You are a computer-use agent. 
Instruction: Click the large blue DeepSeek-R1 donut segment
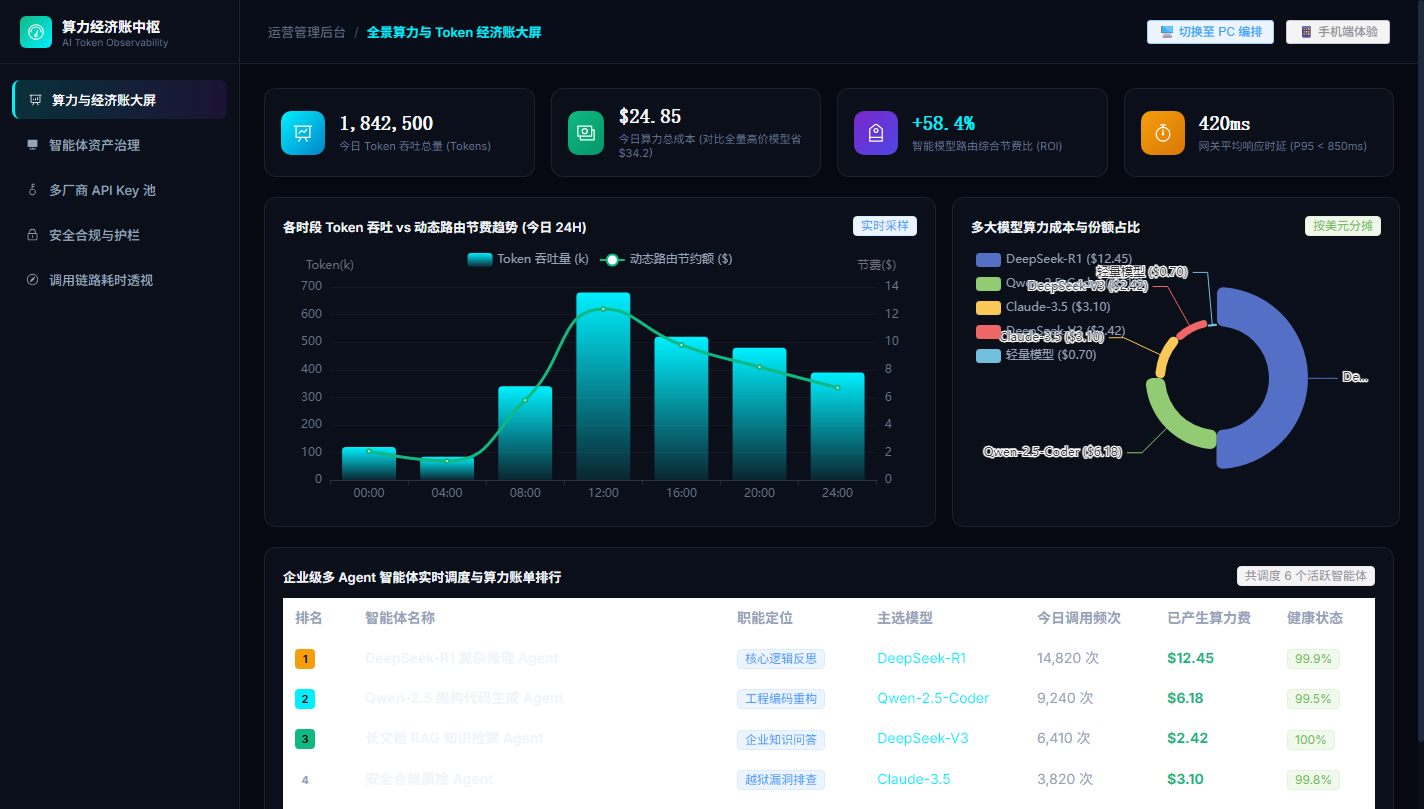[1287, 378]
